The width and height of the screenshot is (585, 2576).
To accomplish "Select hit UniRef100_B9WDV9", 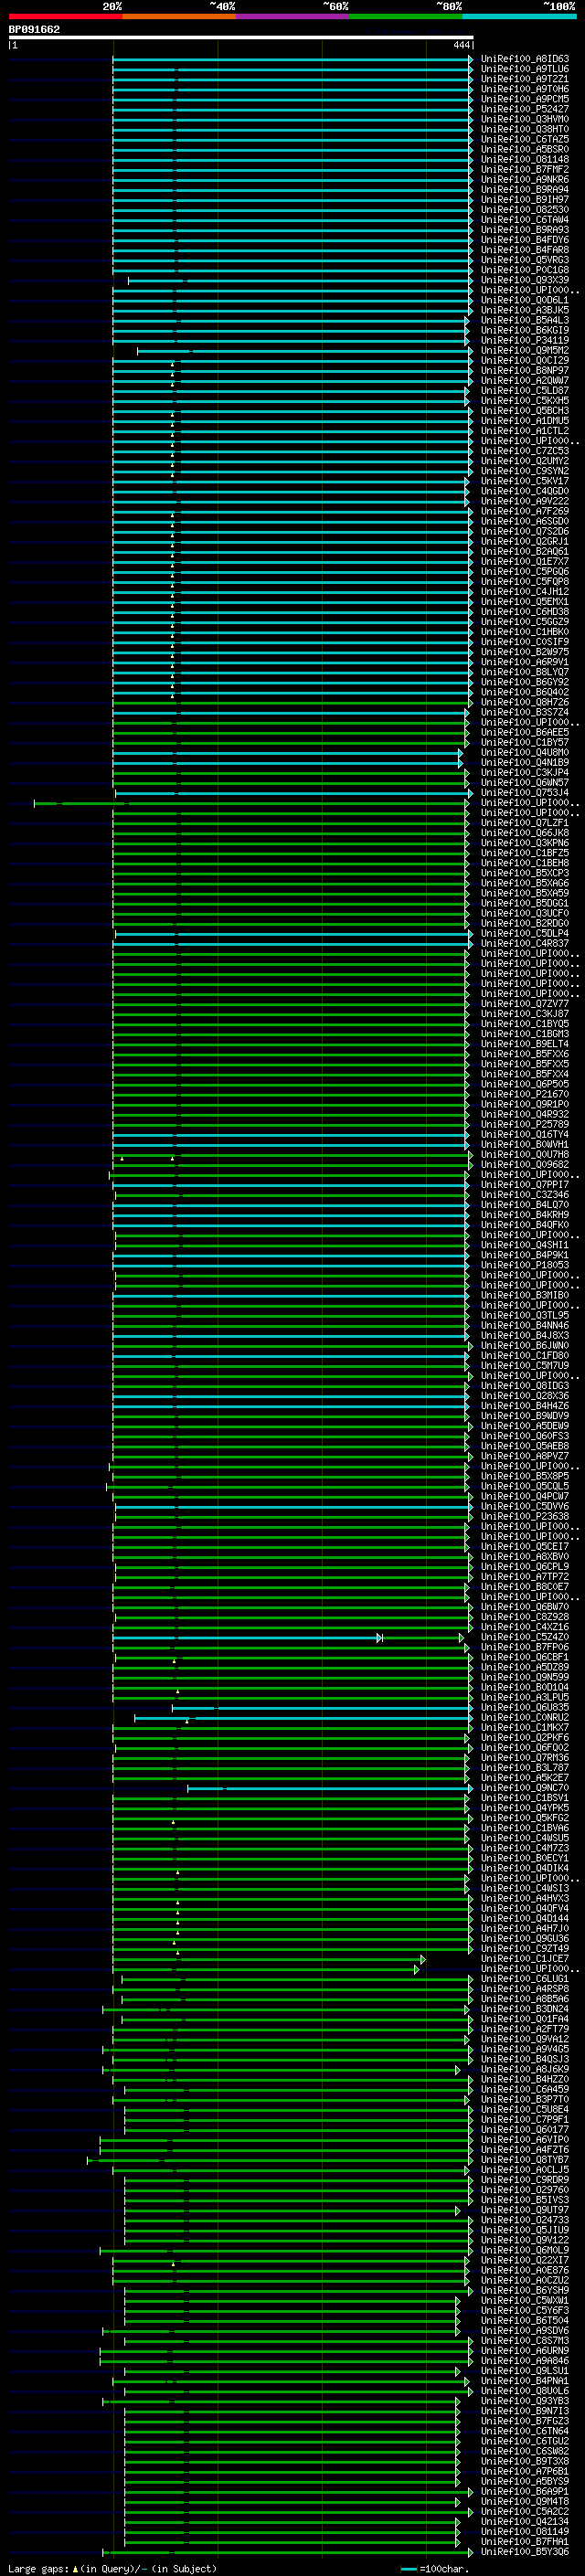I will [525, 1415].
